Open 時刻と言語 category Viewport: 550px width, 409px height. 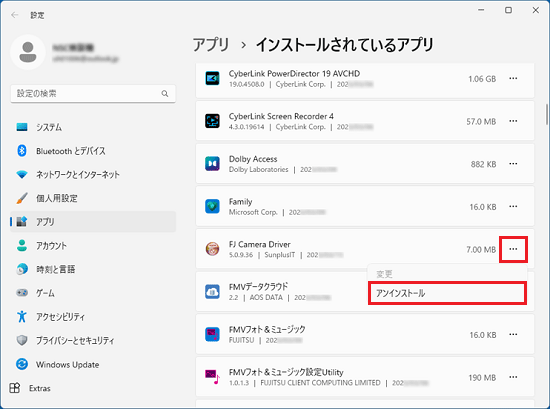(93, 269)
